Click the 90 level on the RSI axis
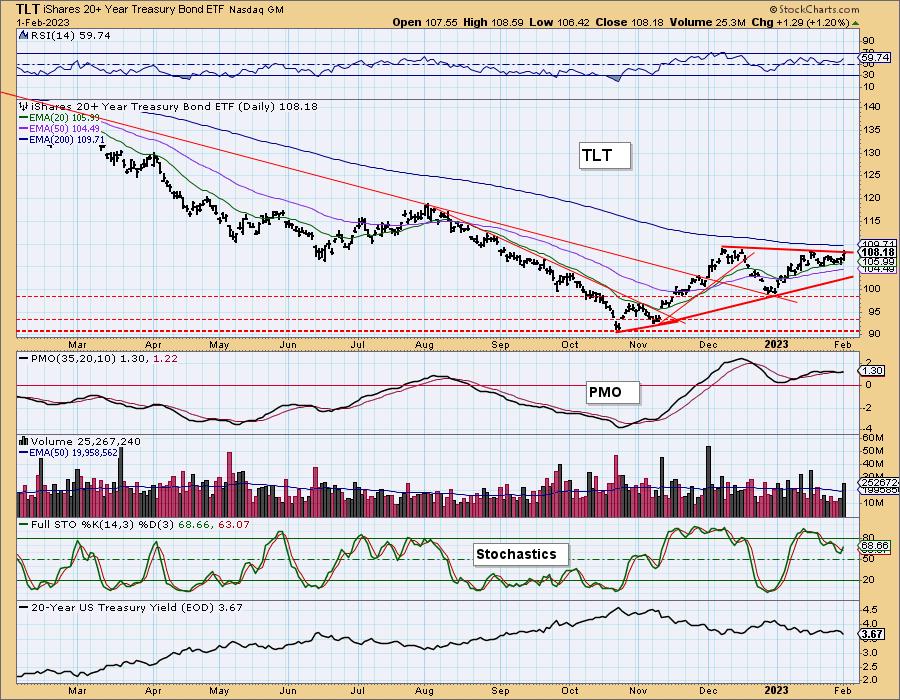900x700 pixels. click(x=868, y=41)
